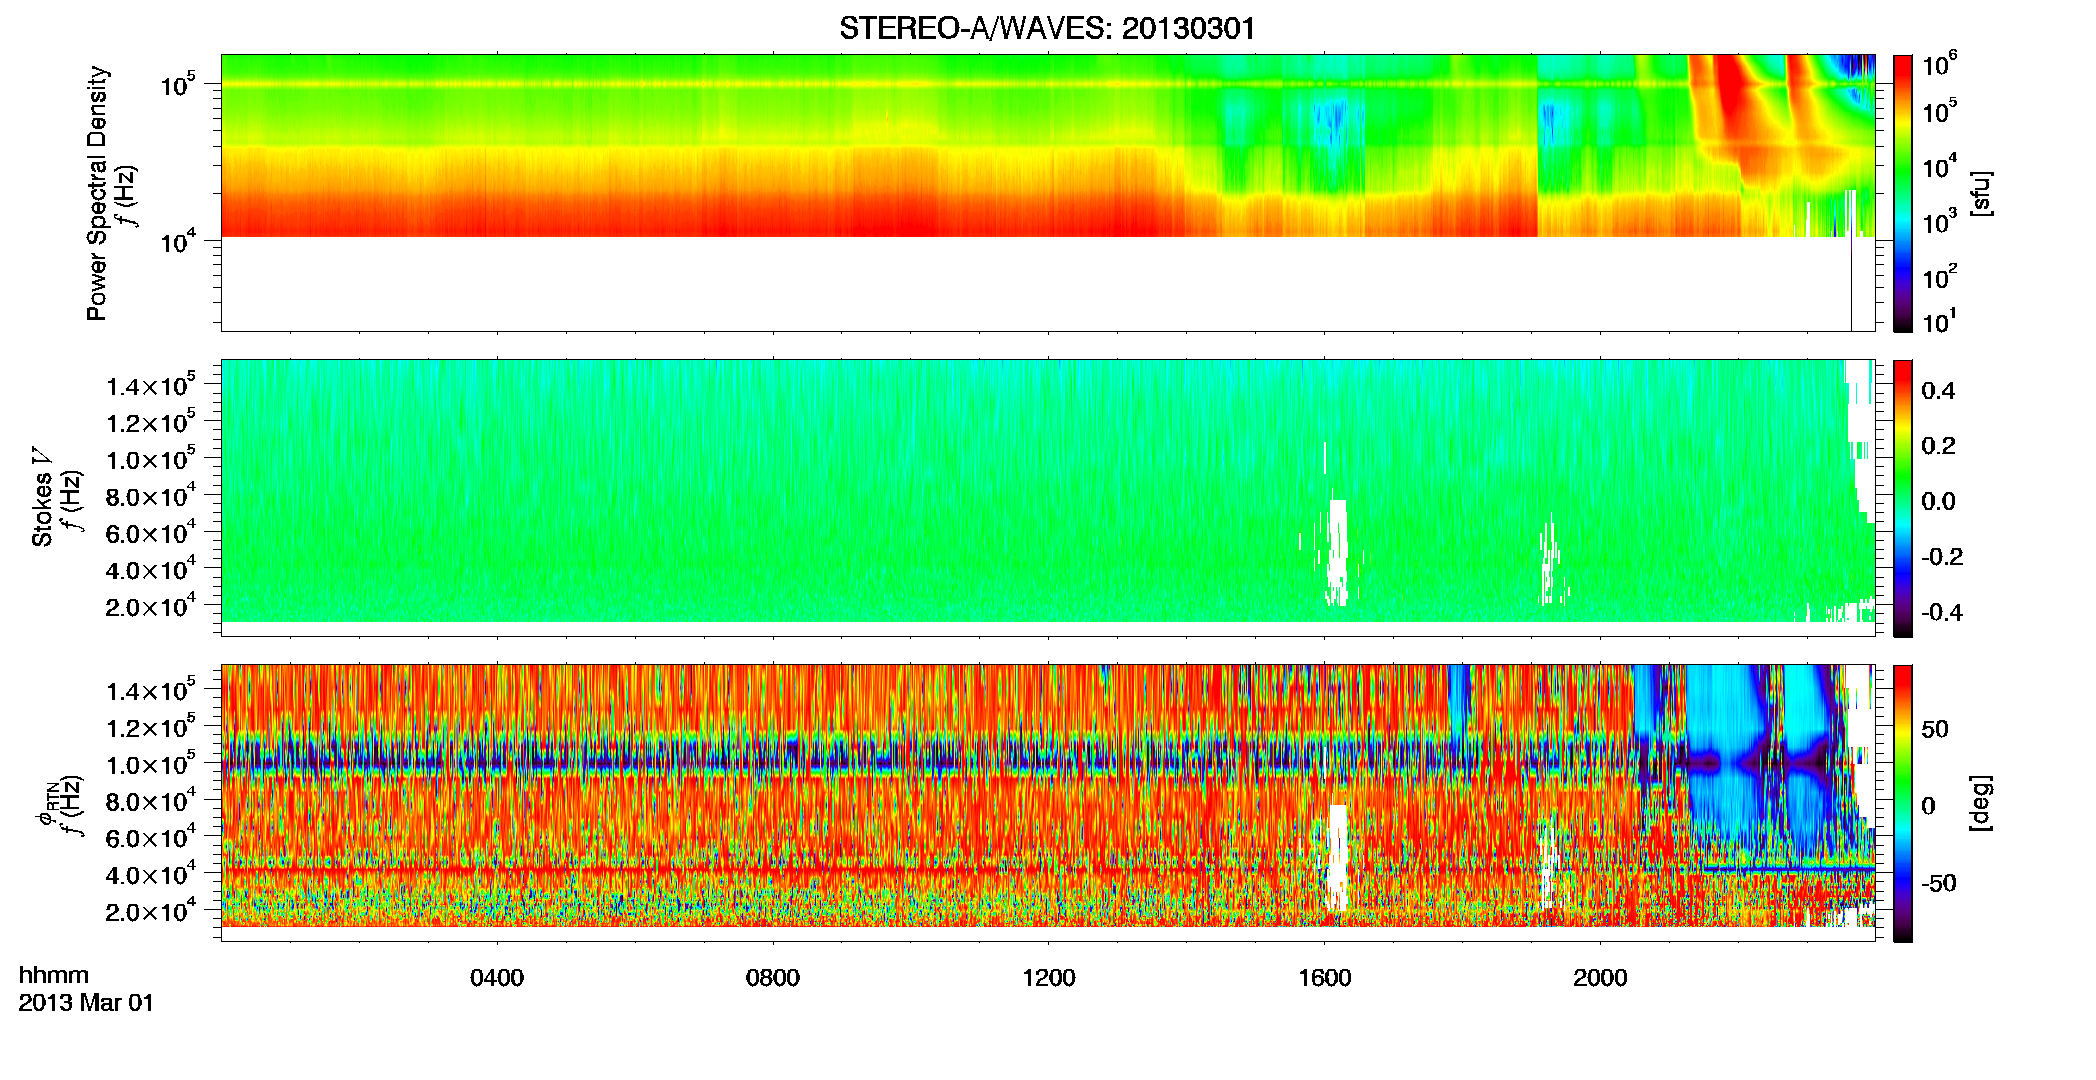Click the "0.0" label on Stokes V color bar

coord(1939,502)
